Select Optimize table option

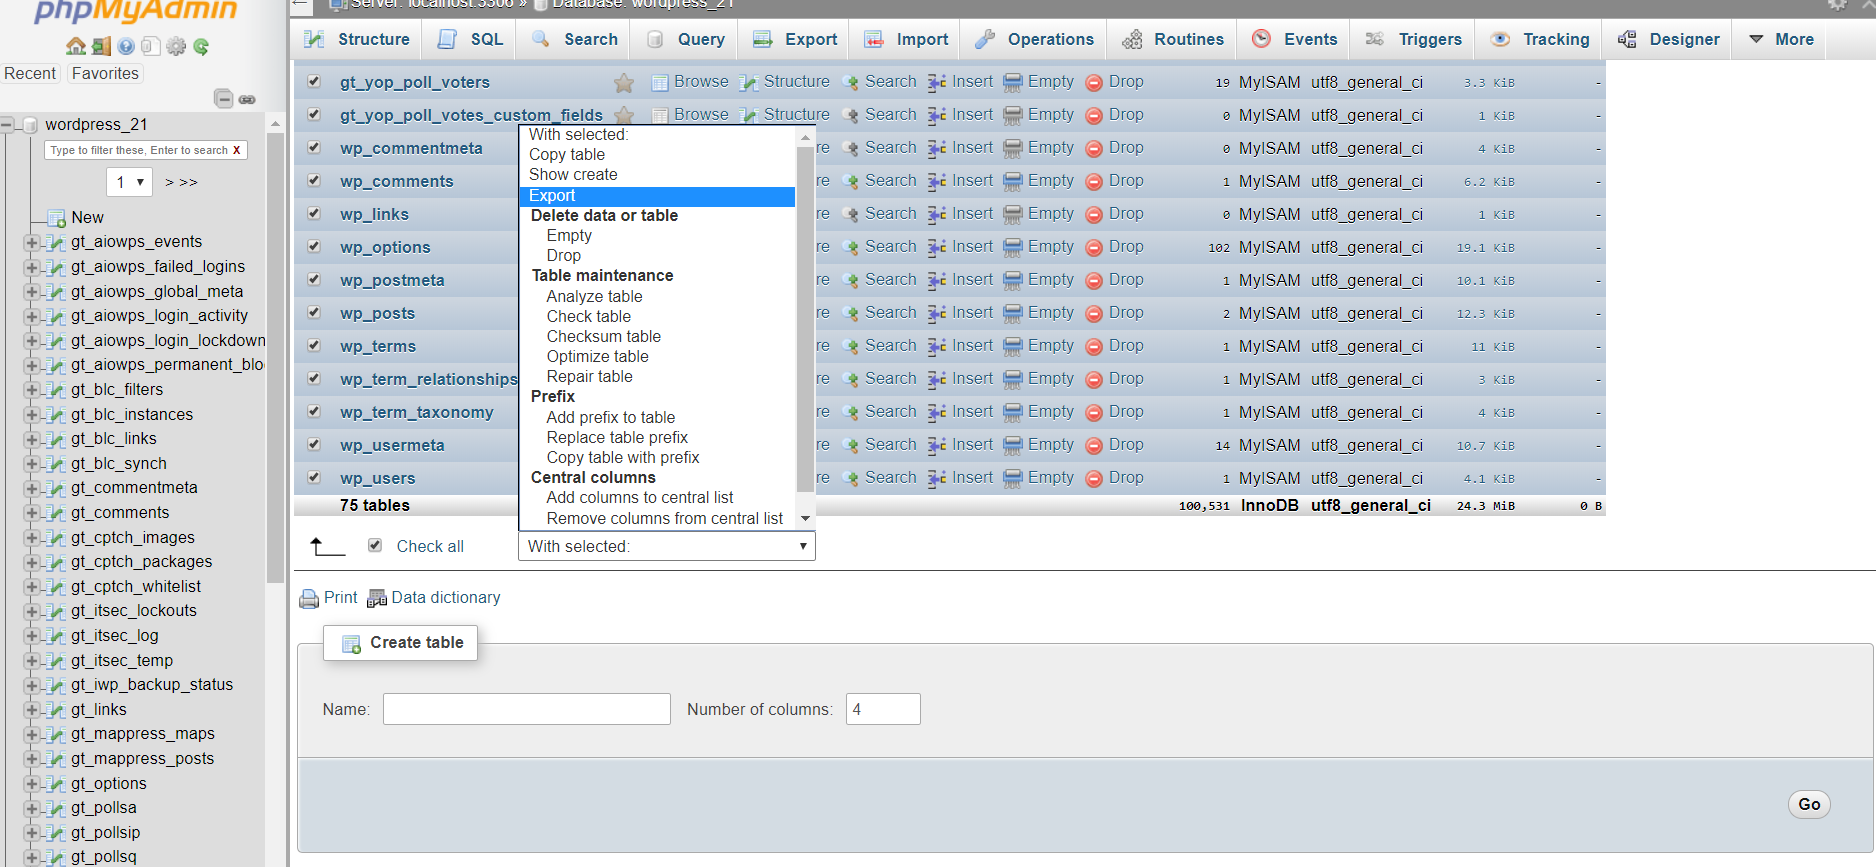point(657,357)
